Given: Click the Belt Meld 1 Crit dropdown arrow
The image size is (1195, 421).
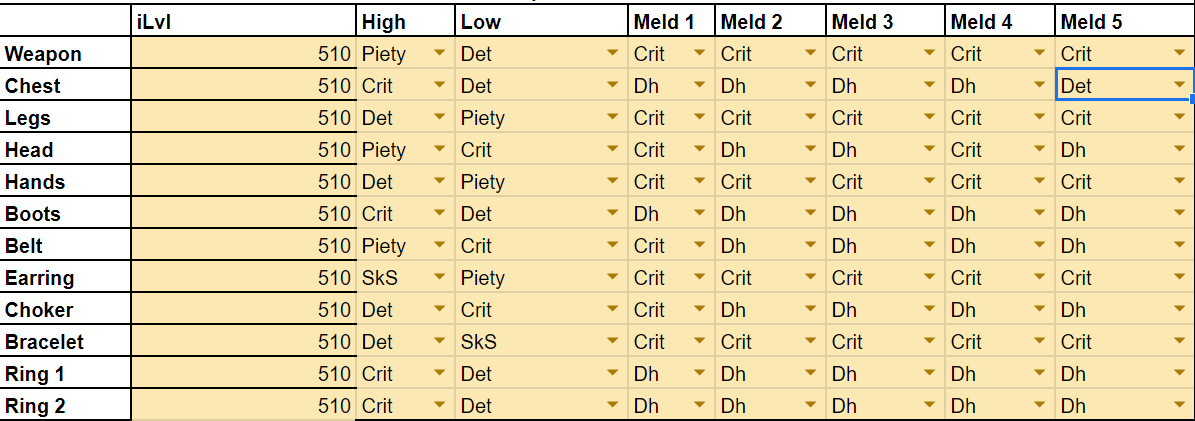Looking at the screenshot, I should [701, 246].
